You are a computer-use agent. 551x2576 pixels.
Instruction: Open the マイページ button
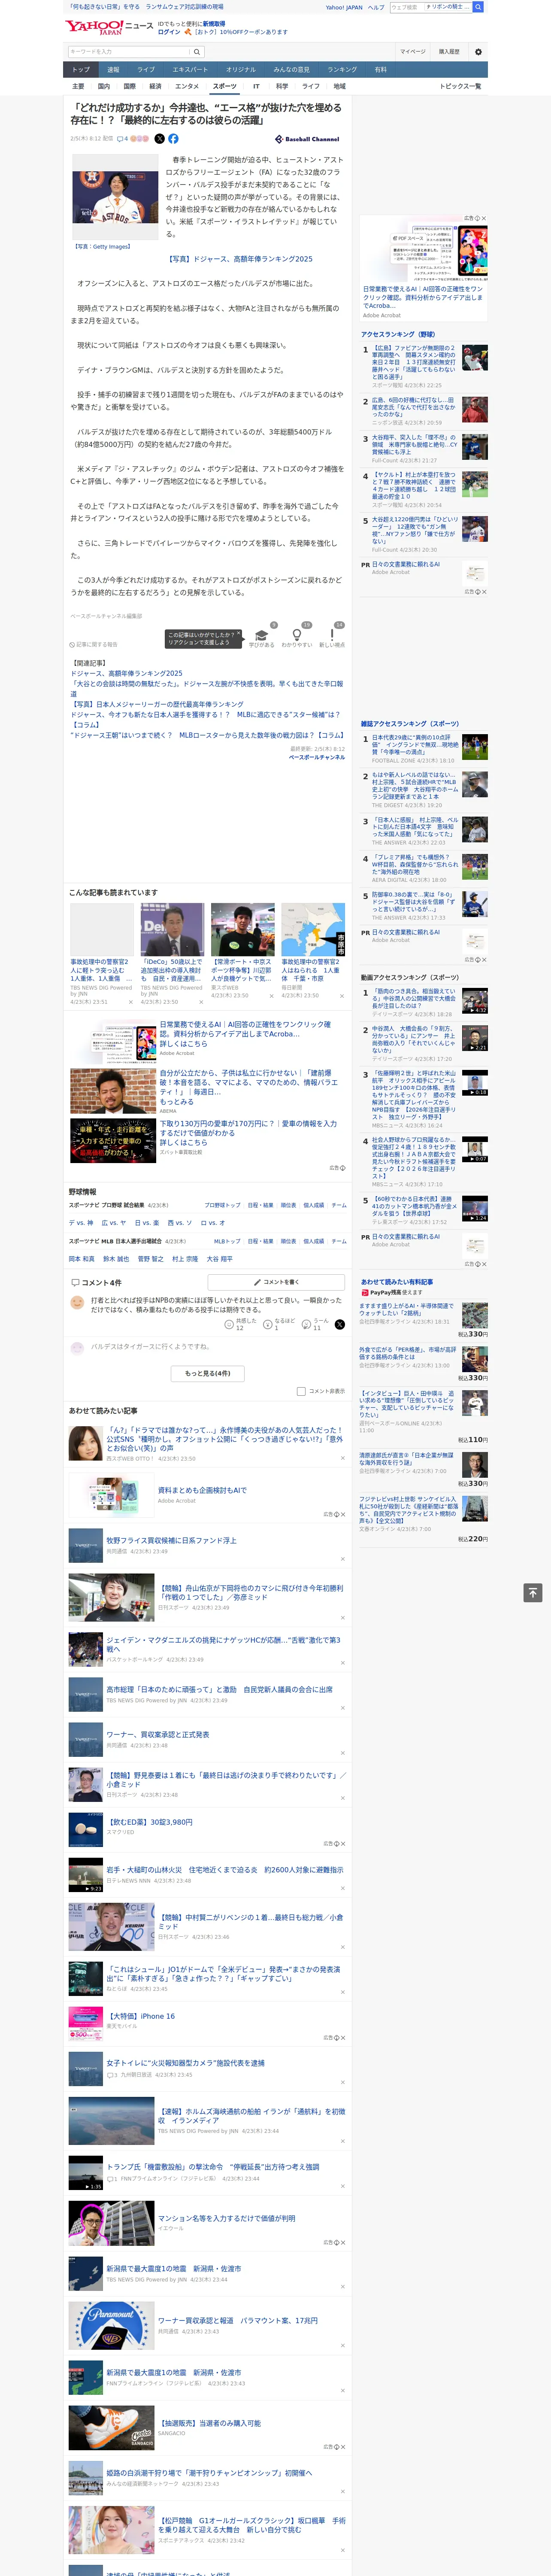[x=413, y=52]
